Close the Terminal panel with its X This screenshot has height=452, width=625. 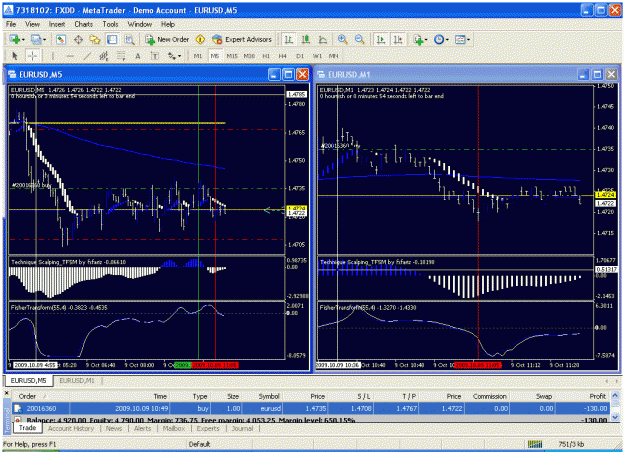[x=7, y=393]
